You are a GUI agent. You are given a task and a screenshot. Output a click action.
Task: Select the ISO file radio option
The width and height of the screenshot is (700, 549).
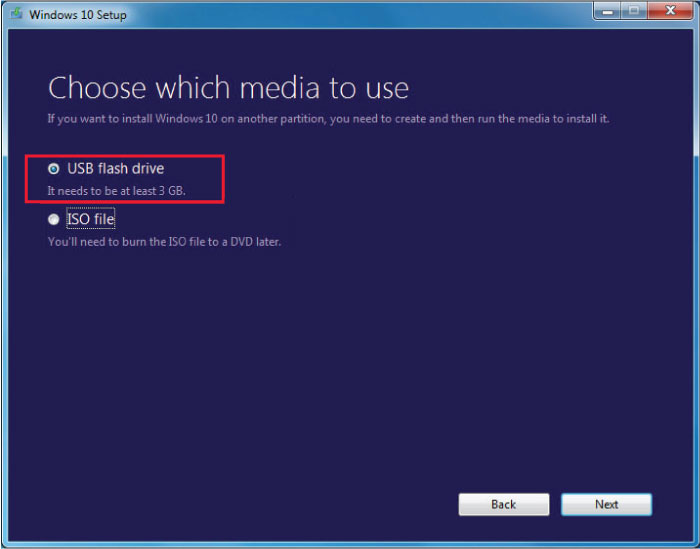click(x=54, y=219)
